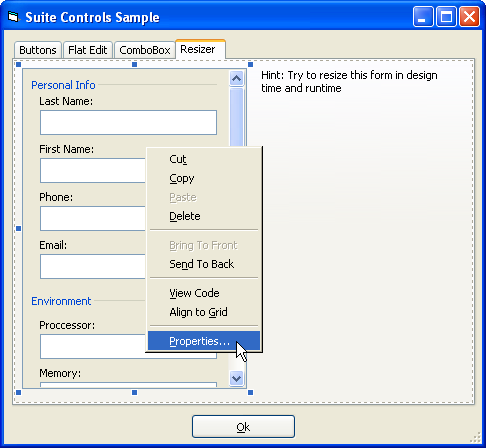Image resolution: width=486 pixels, height=448 pixels.
Task: Click the scroll down arrow of the form panel
Action: pos(237,378)
